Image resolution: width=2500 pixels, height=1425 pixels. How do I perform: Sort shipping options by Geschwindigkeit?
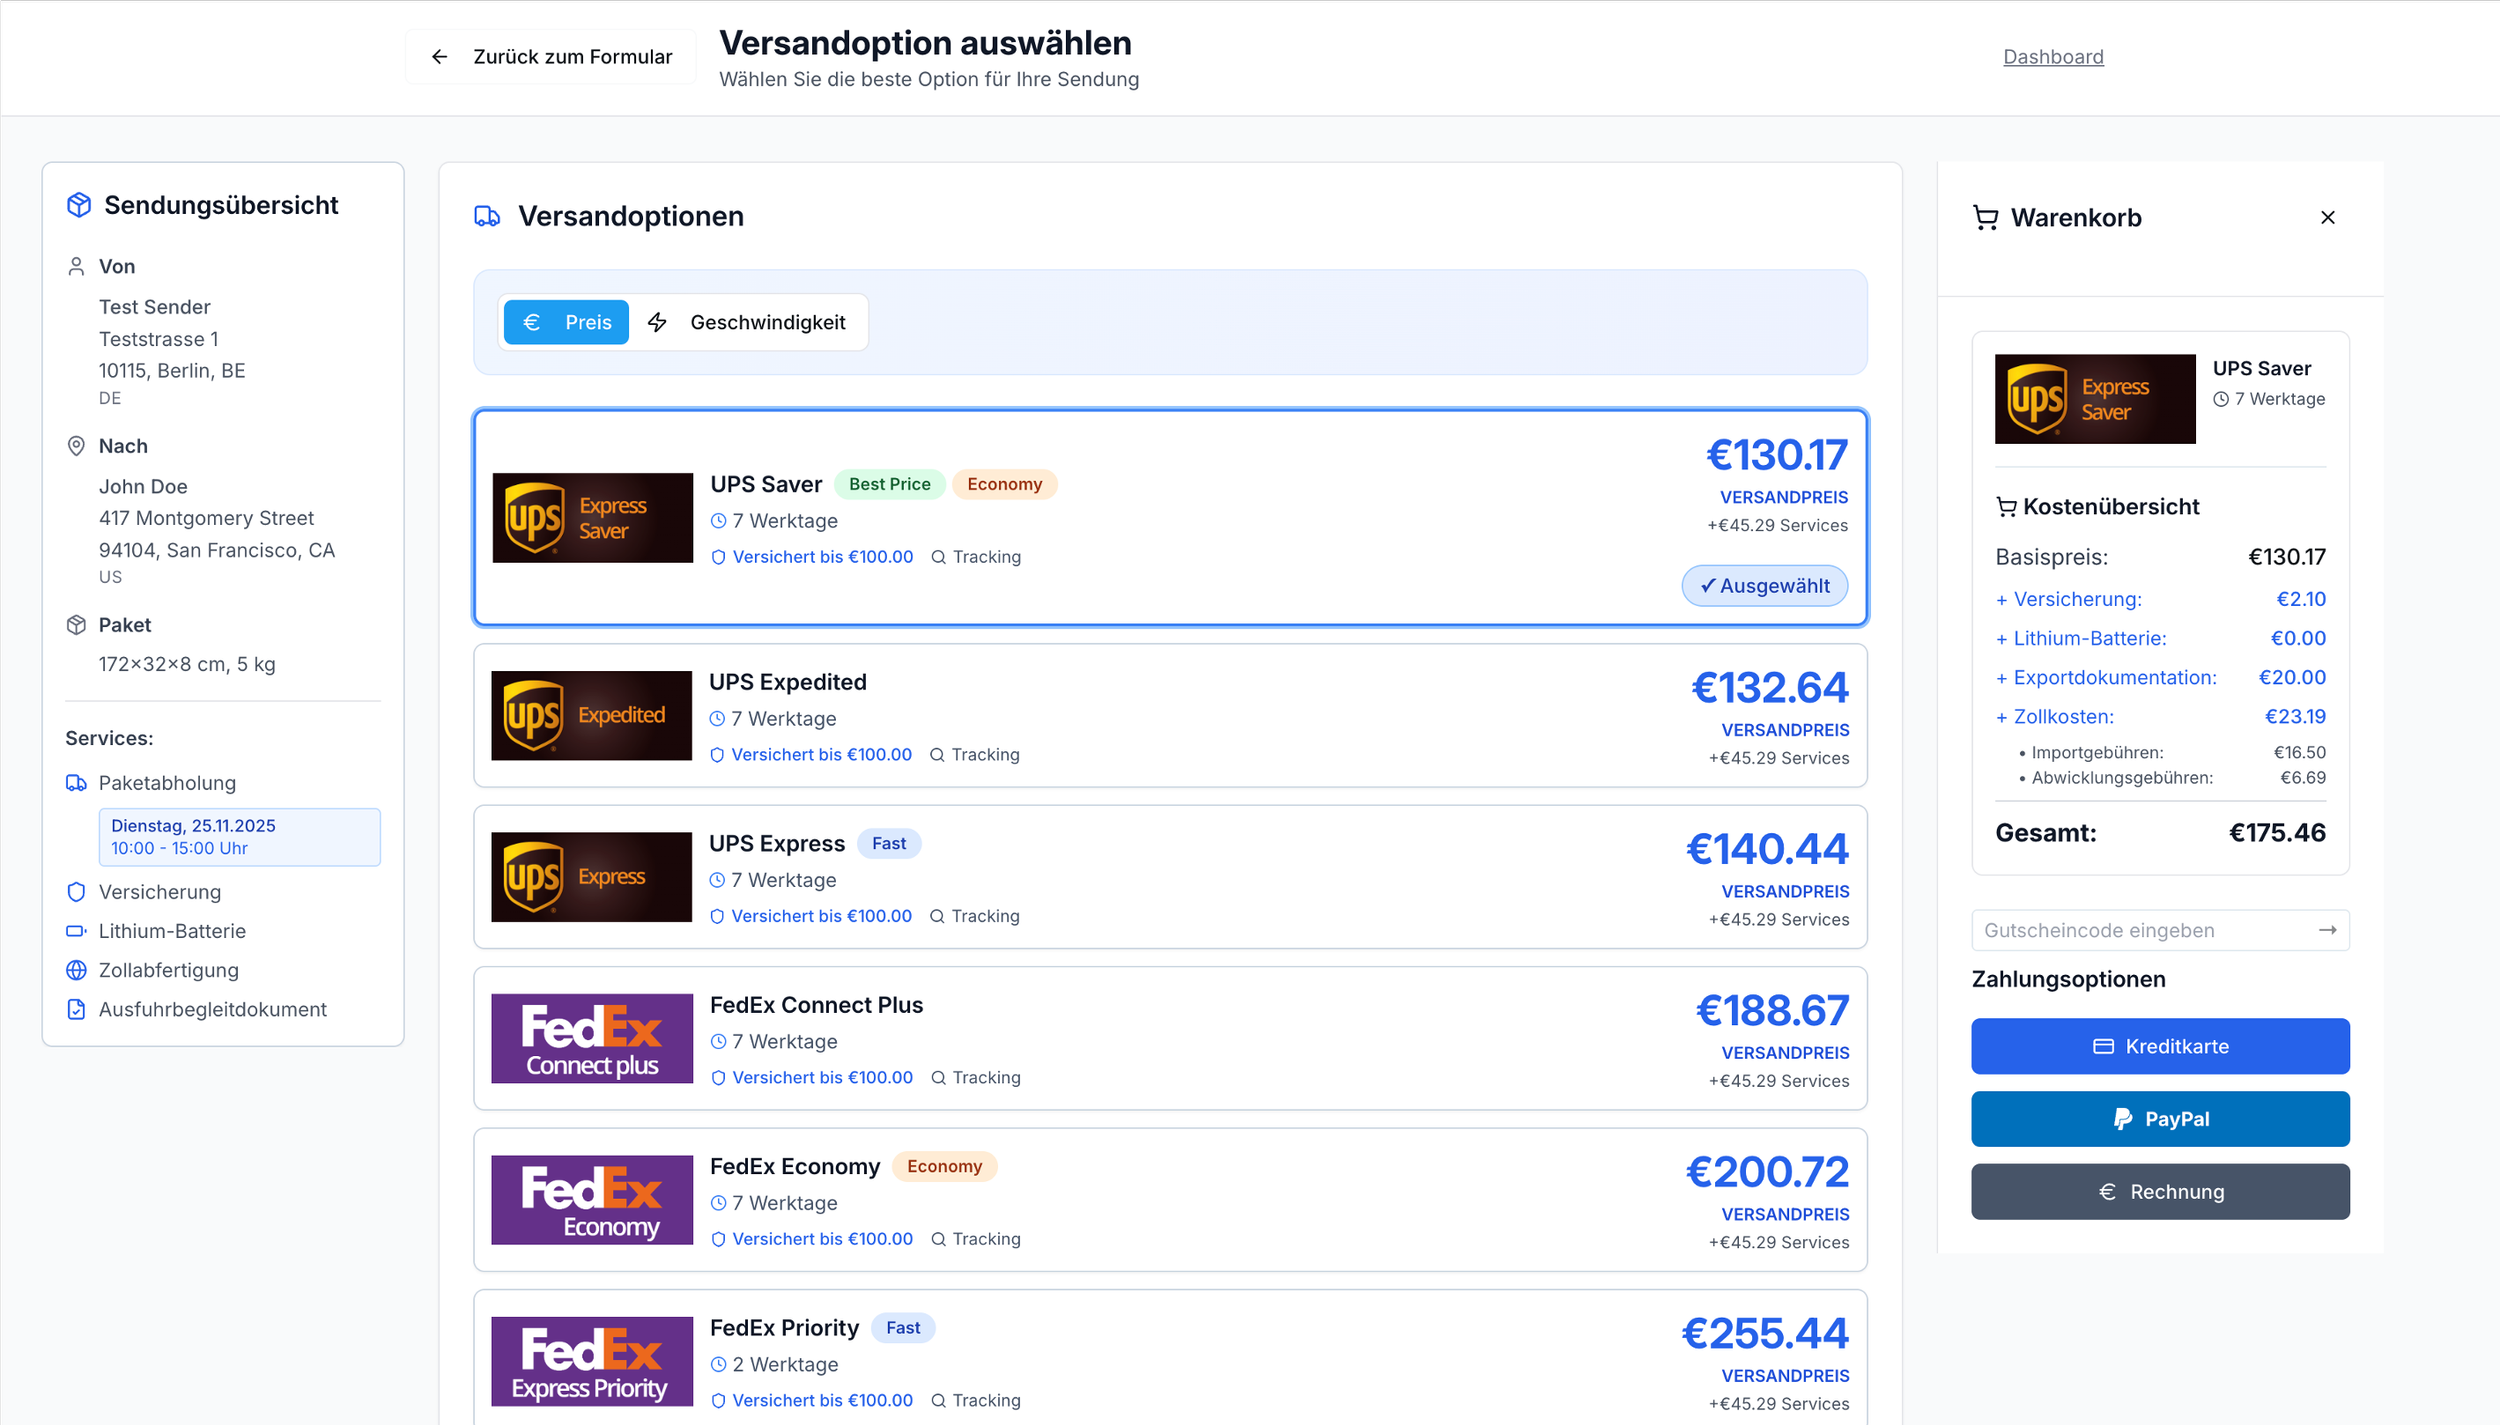coord(747,322)
